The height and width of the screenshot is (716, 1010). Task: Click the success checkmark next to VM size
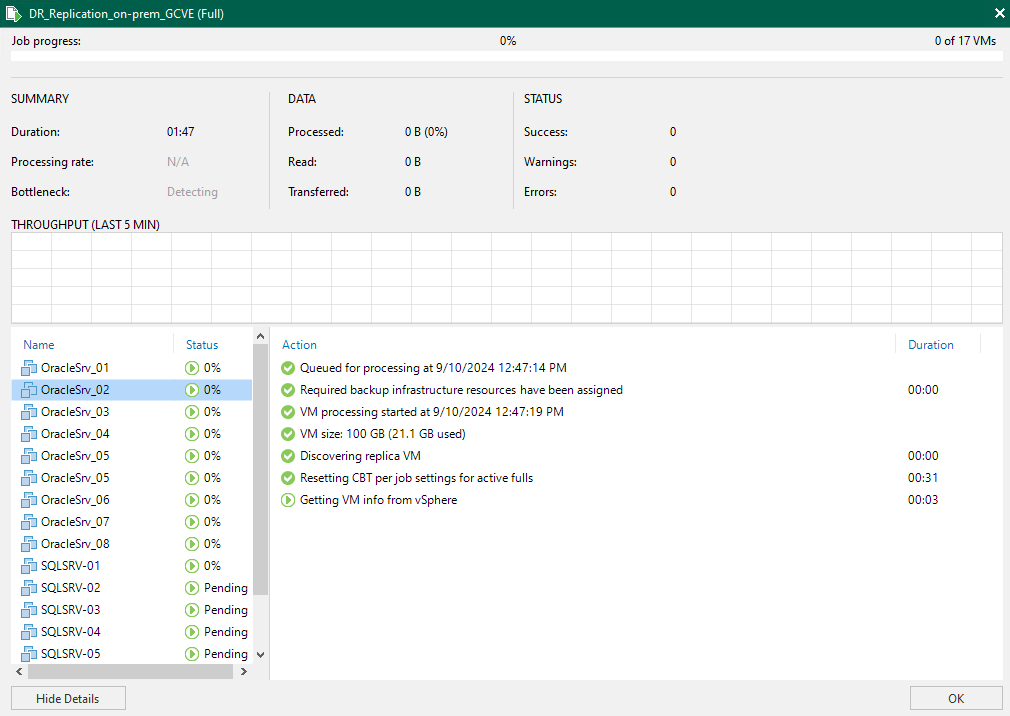(x=289, y=434)
